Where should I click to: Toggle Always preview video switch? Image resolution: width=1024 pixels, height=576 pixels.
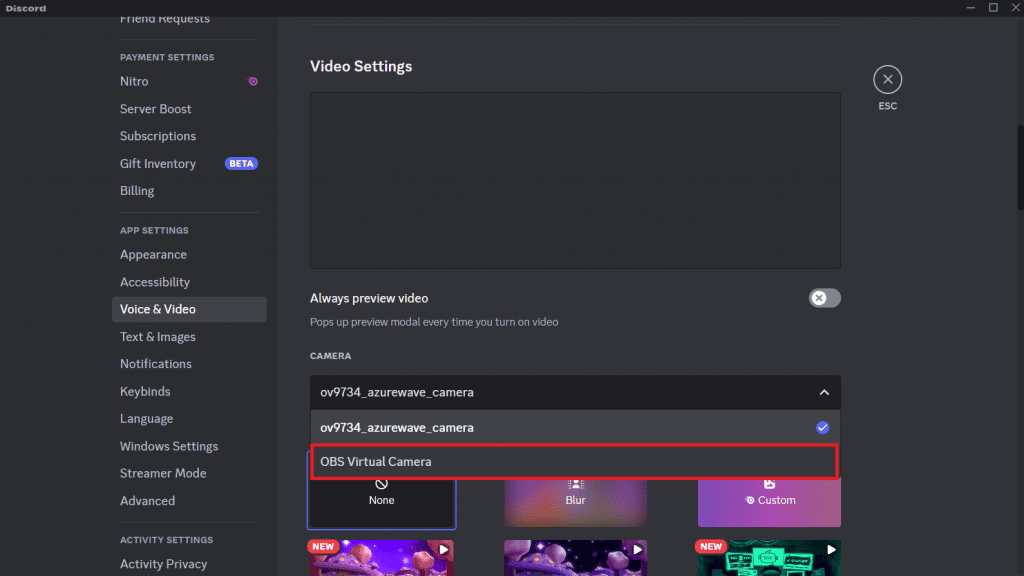824,298
